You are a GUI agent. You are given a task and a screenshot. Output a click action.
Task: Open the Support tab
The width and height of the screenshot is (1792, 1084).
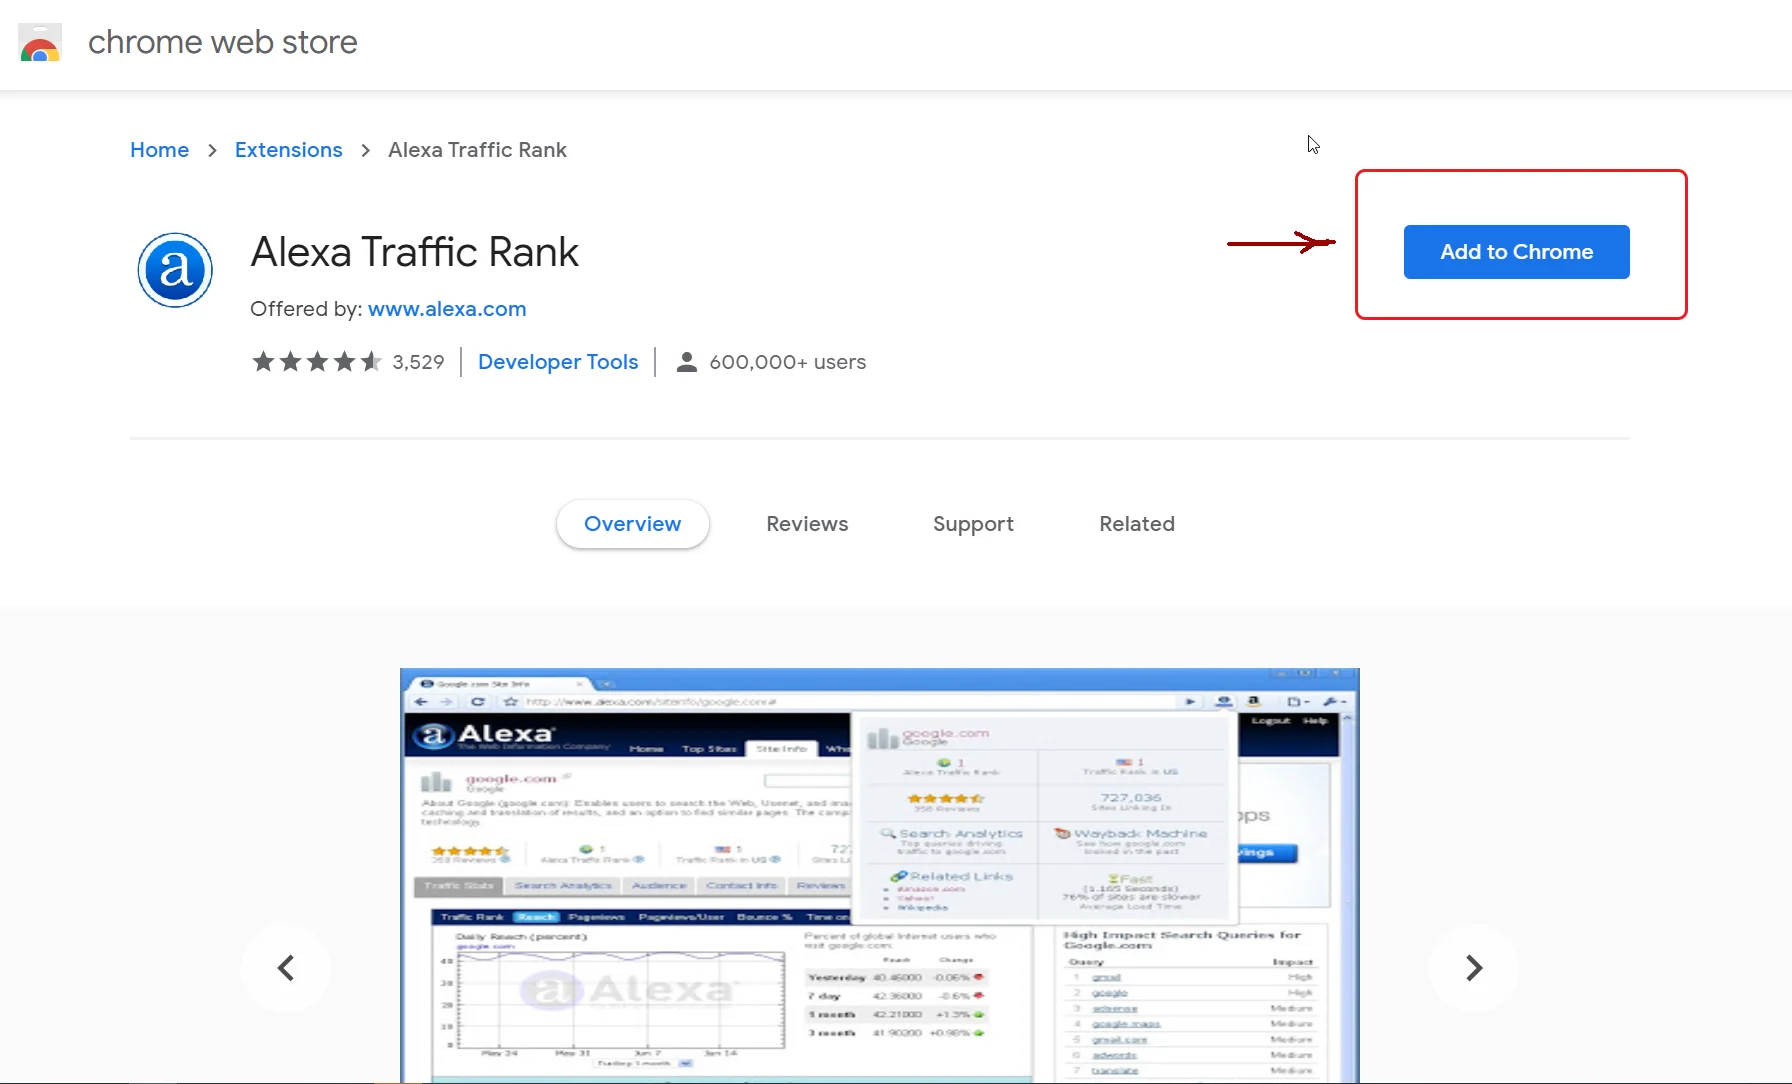[x=973, y=524]
